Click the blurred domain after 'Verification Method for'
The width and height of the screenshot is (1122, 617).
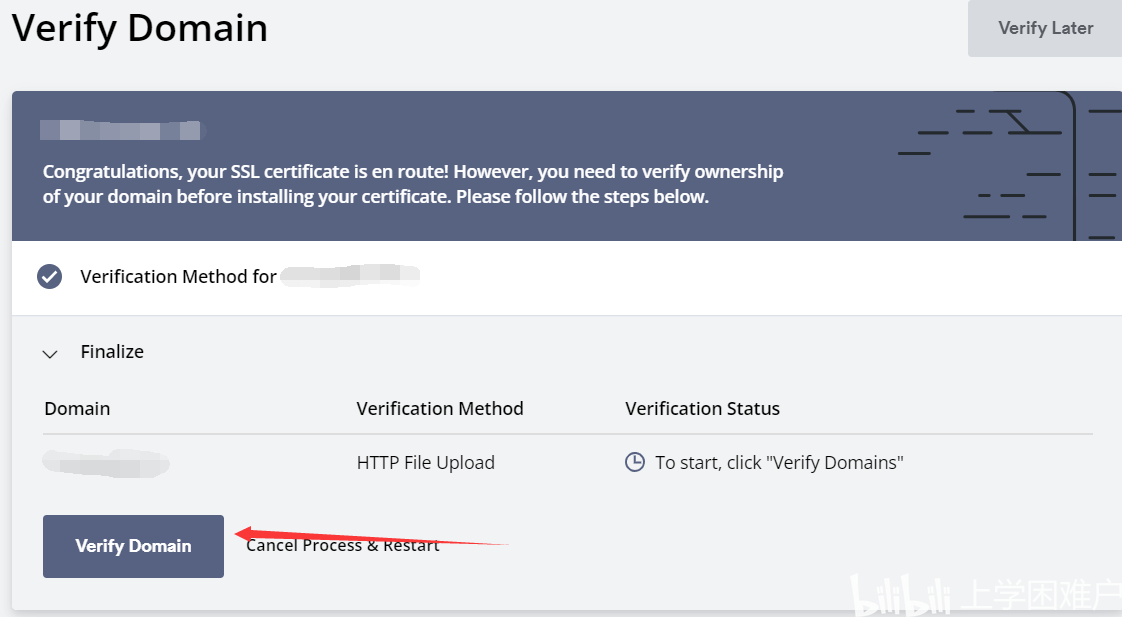point(350,276)
